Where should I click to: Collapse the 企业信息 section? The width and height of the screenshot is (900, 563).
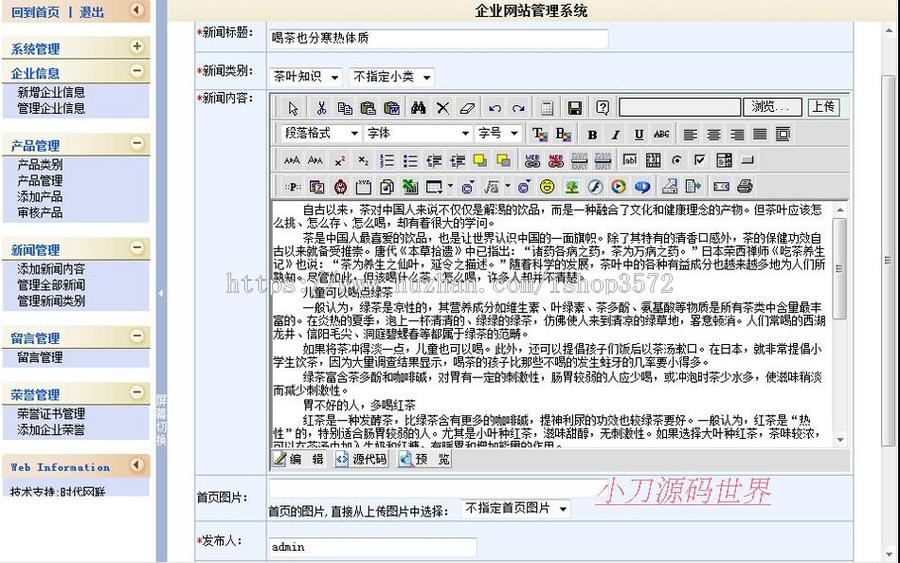coord(137,71)
